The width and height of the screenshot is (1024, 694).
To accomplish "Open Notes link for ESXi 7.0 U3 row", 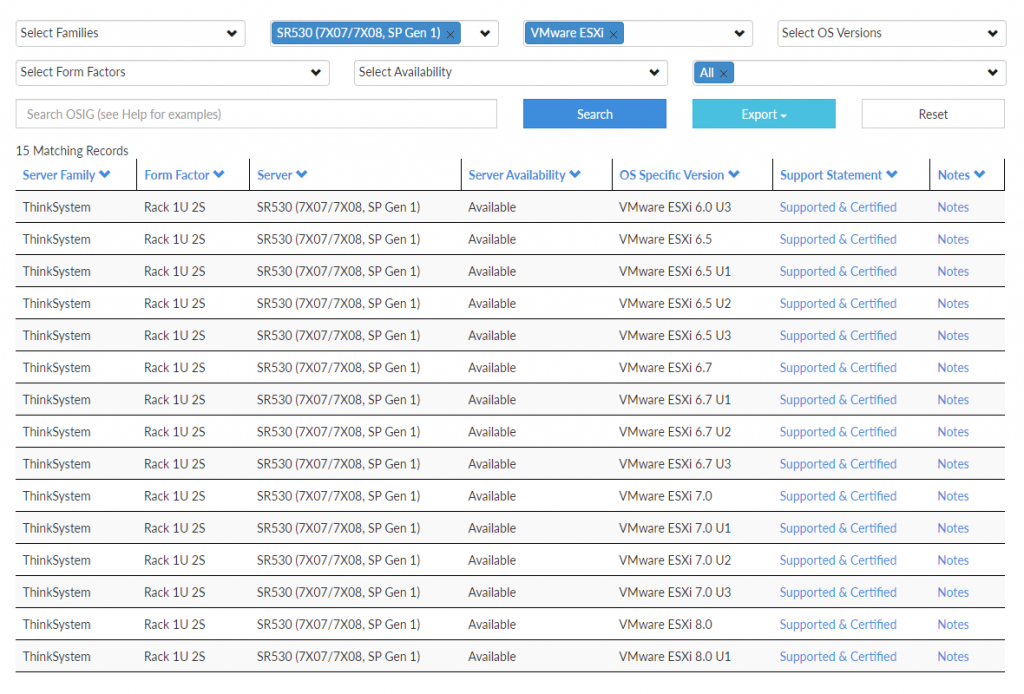I will click(953, 592).
